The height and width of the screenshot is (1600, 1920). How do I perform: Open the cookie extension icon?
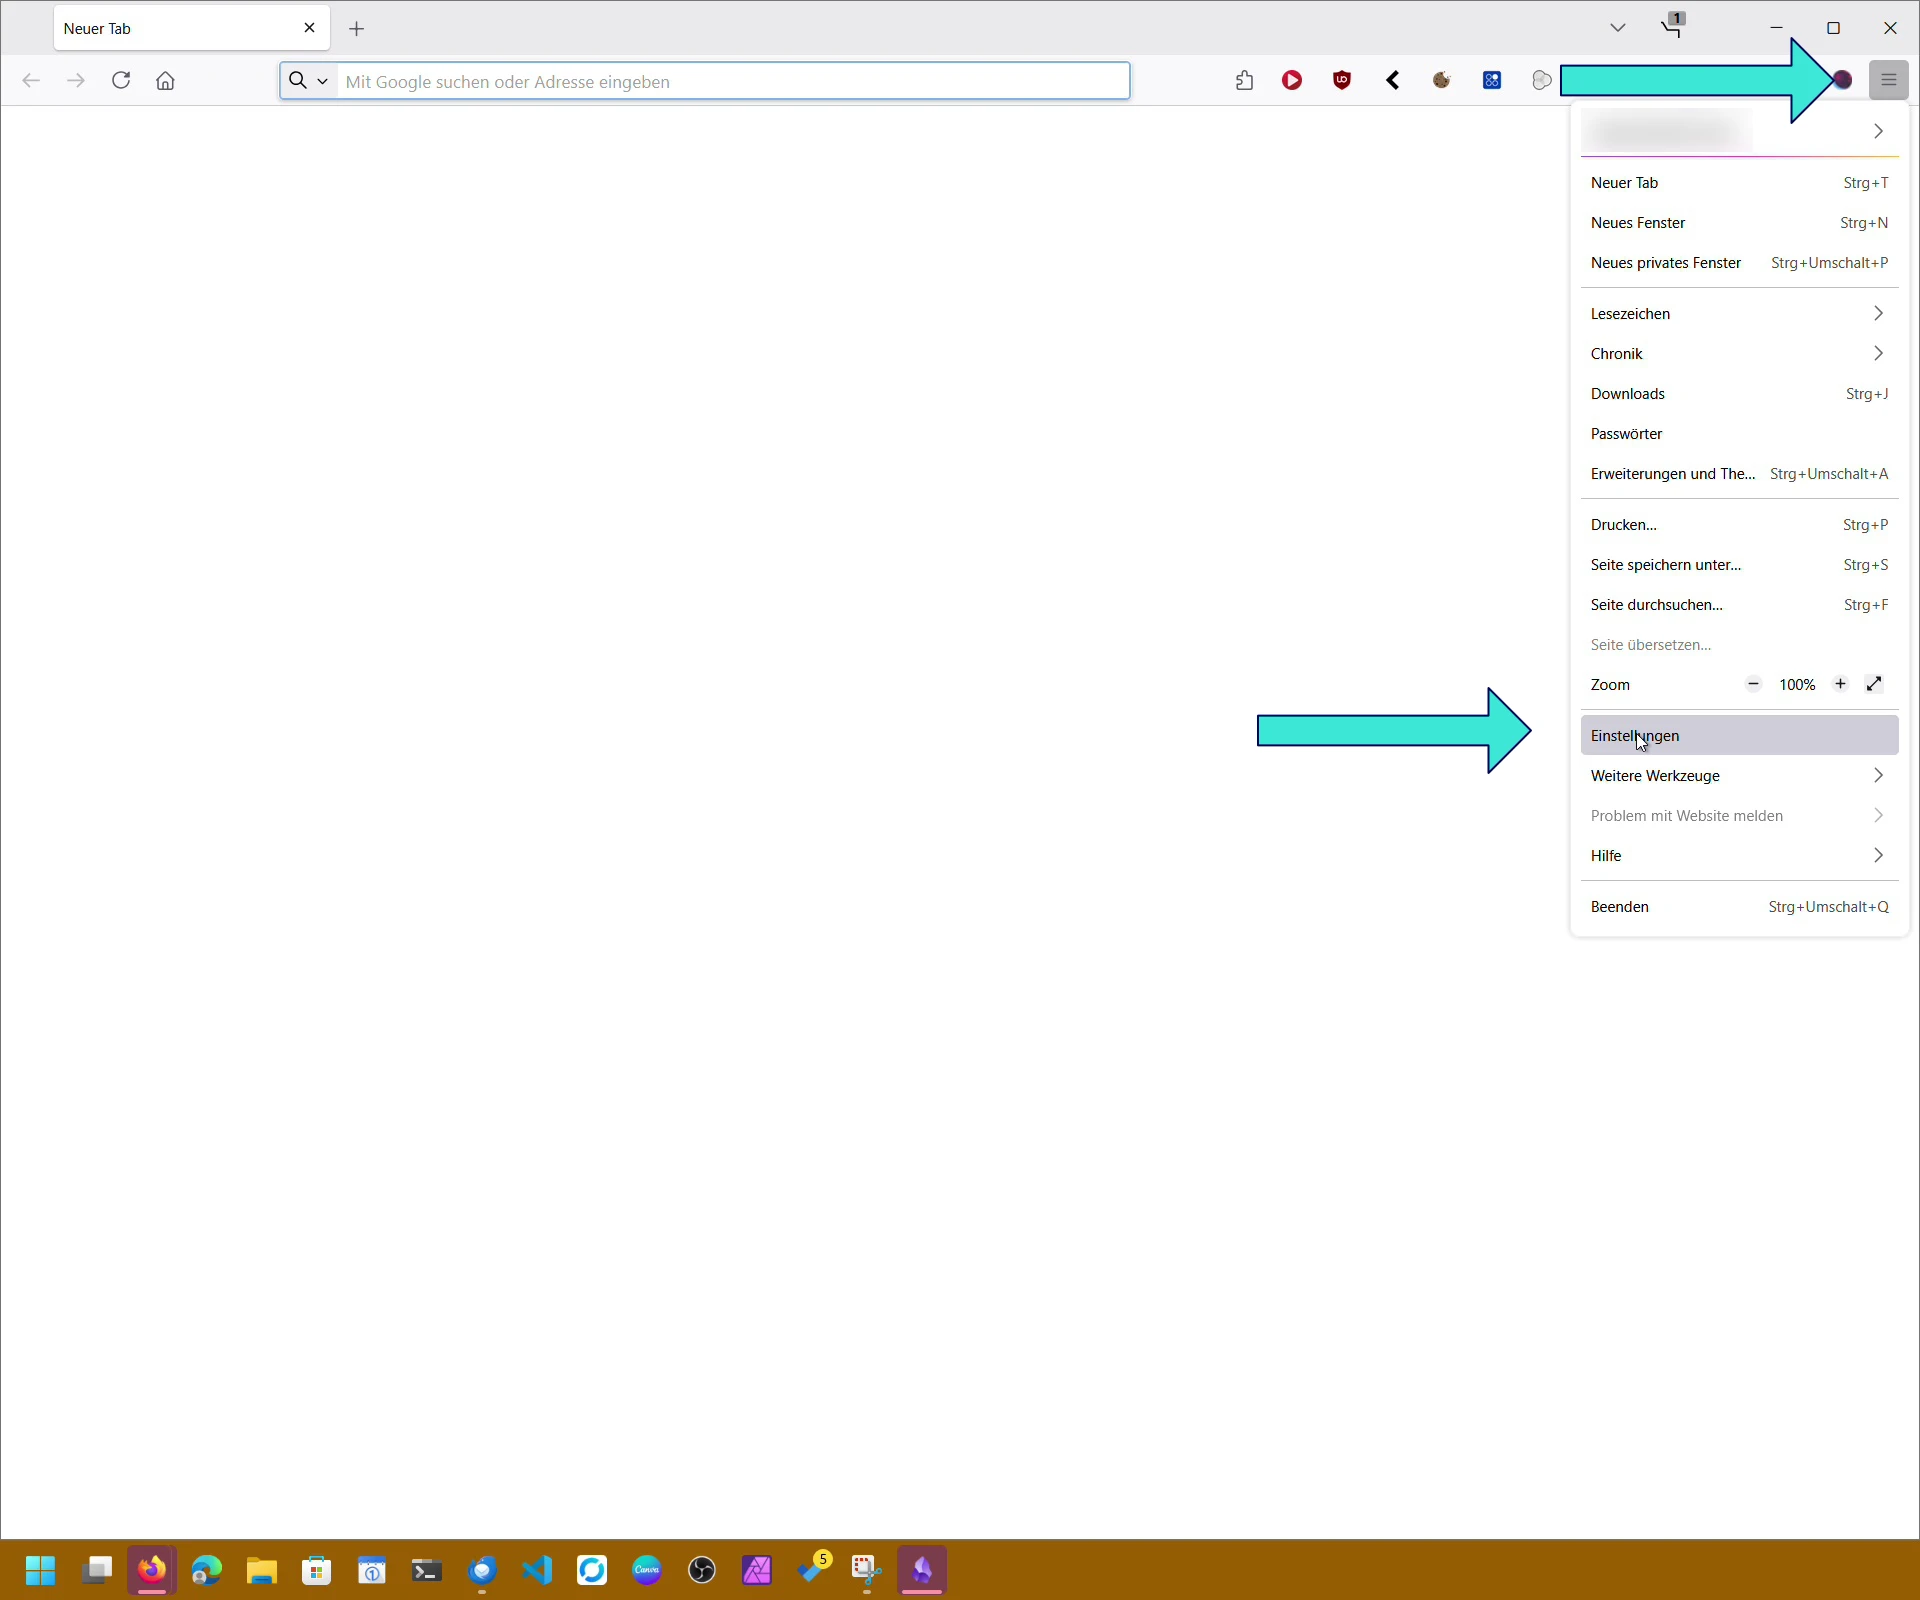pos(1442,81)
